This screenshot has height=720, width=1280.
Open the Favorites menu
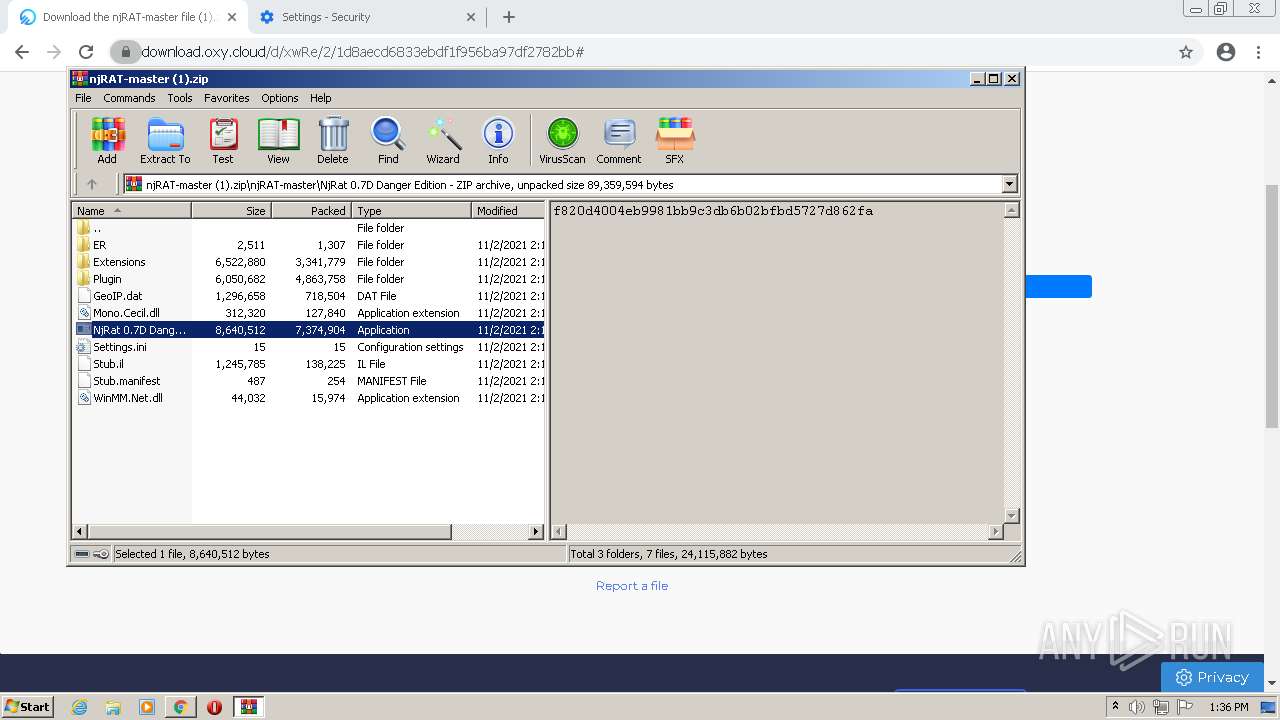[227, 98]
